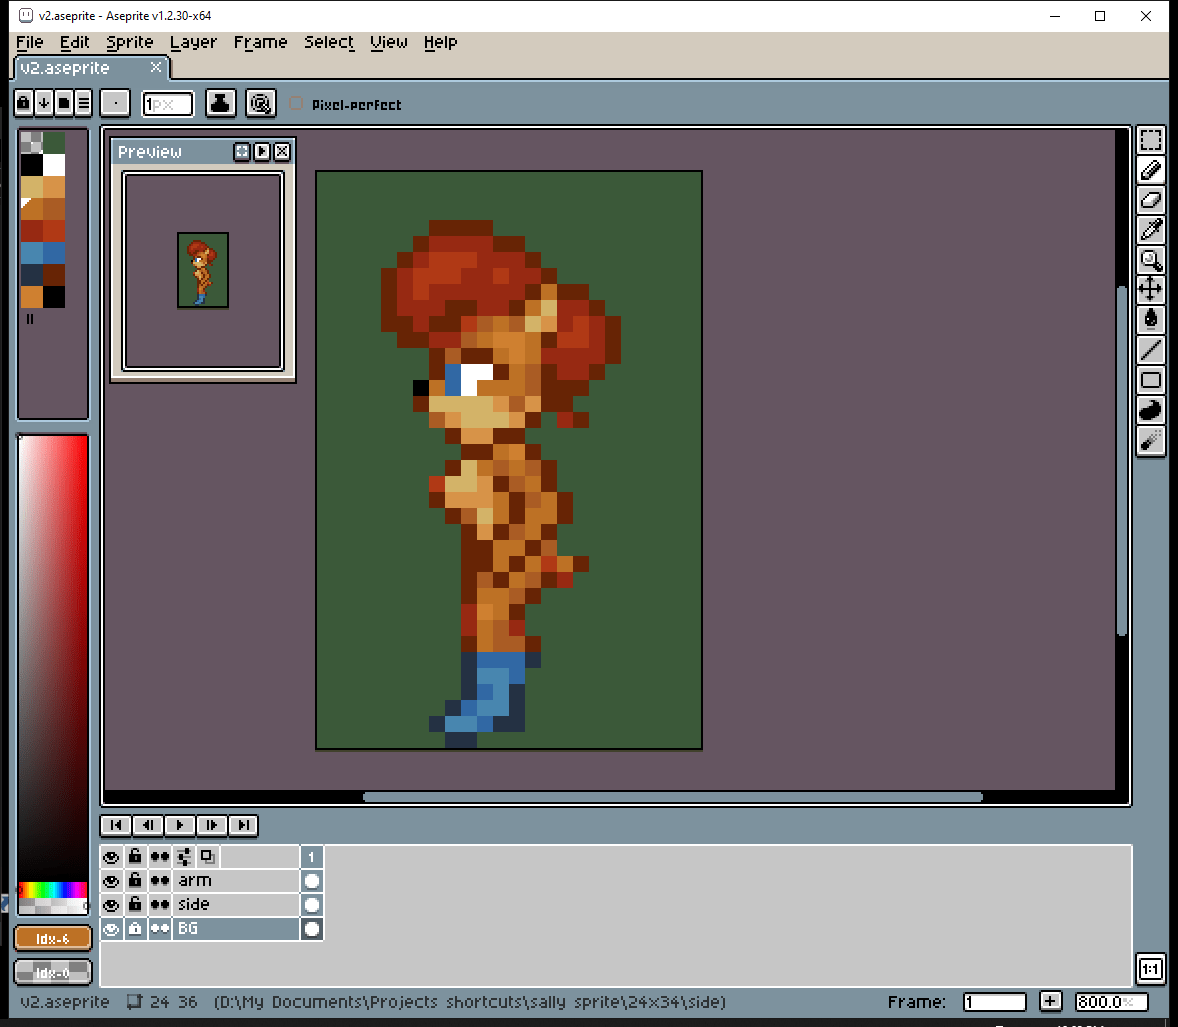This screenshot has width=1178, height=1027.
Task: Pick the Eyedropper tool
Action: pyautogui.click(x=1151, y=230)
